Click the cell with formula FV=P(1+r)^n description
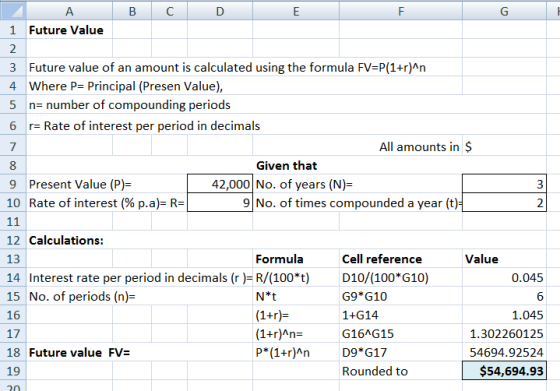The width and height of the screenshot is (560, 391). tap(227, 67)
